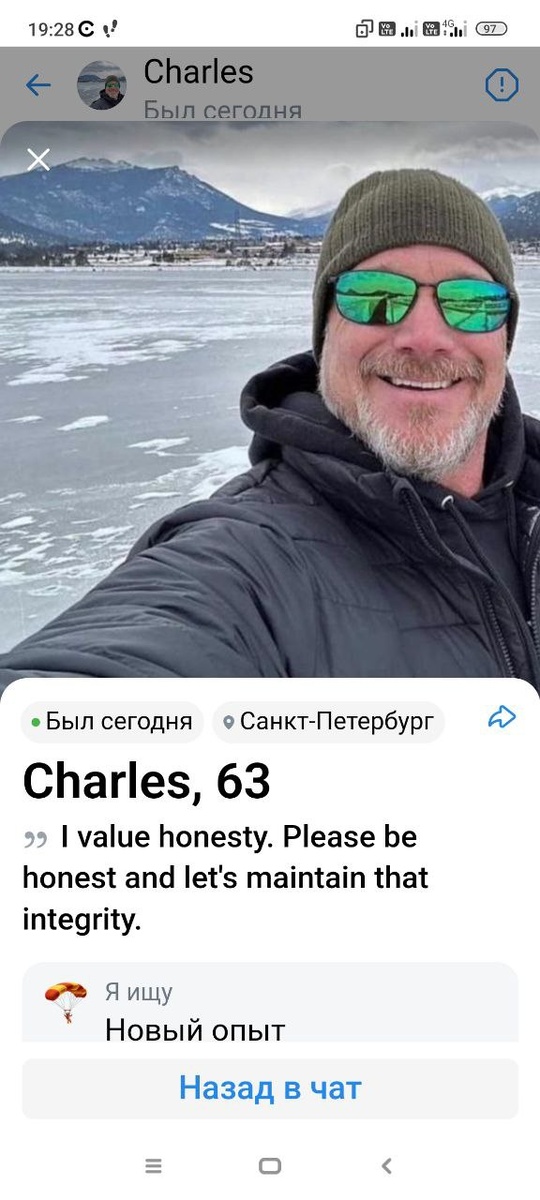Tap the share arrow icon
The height and width of the screenshot is (1200, 540).
coord(501,717)
